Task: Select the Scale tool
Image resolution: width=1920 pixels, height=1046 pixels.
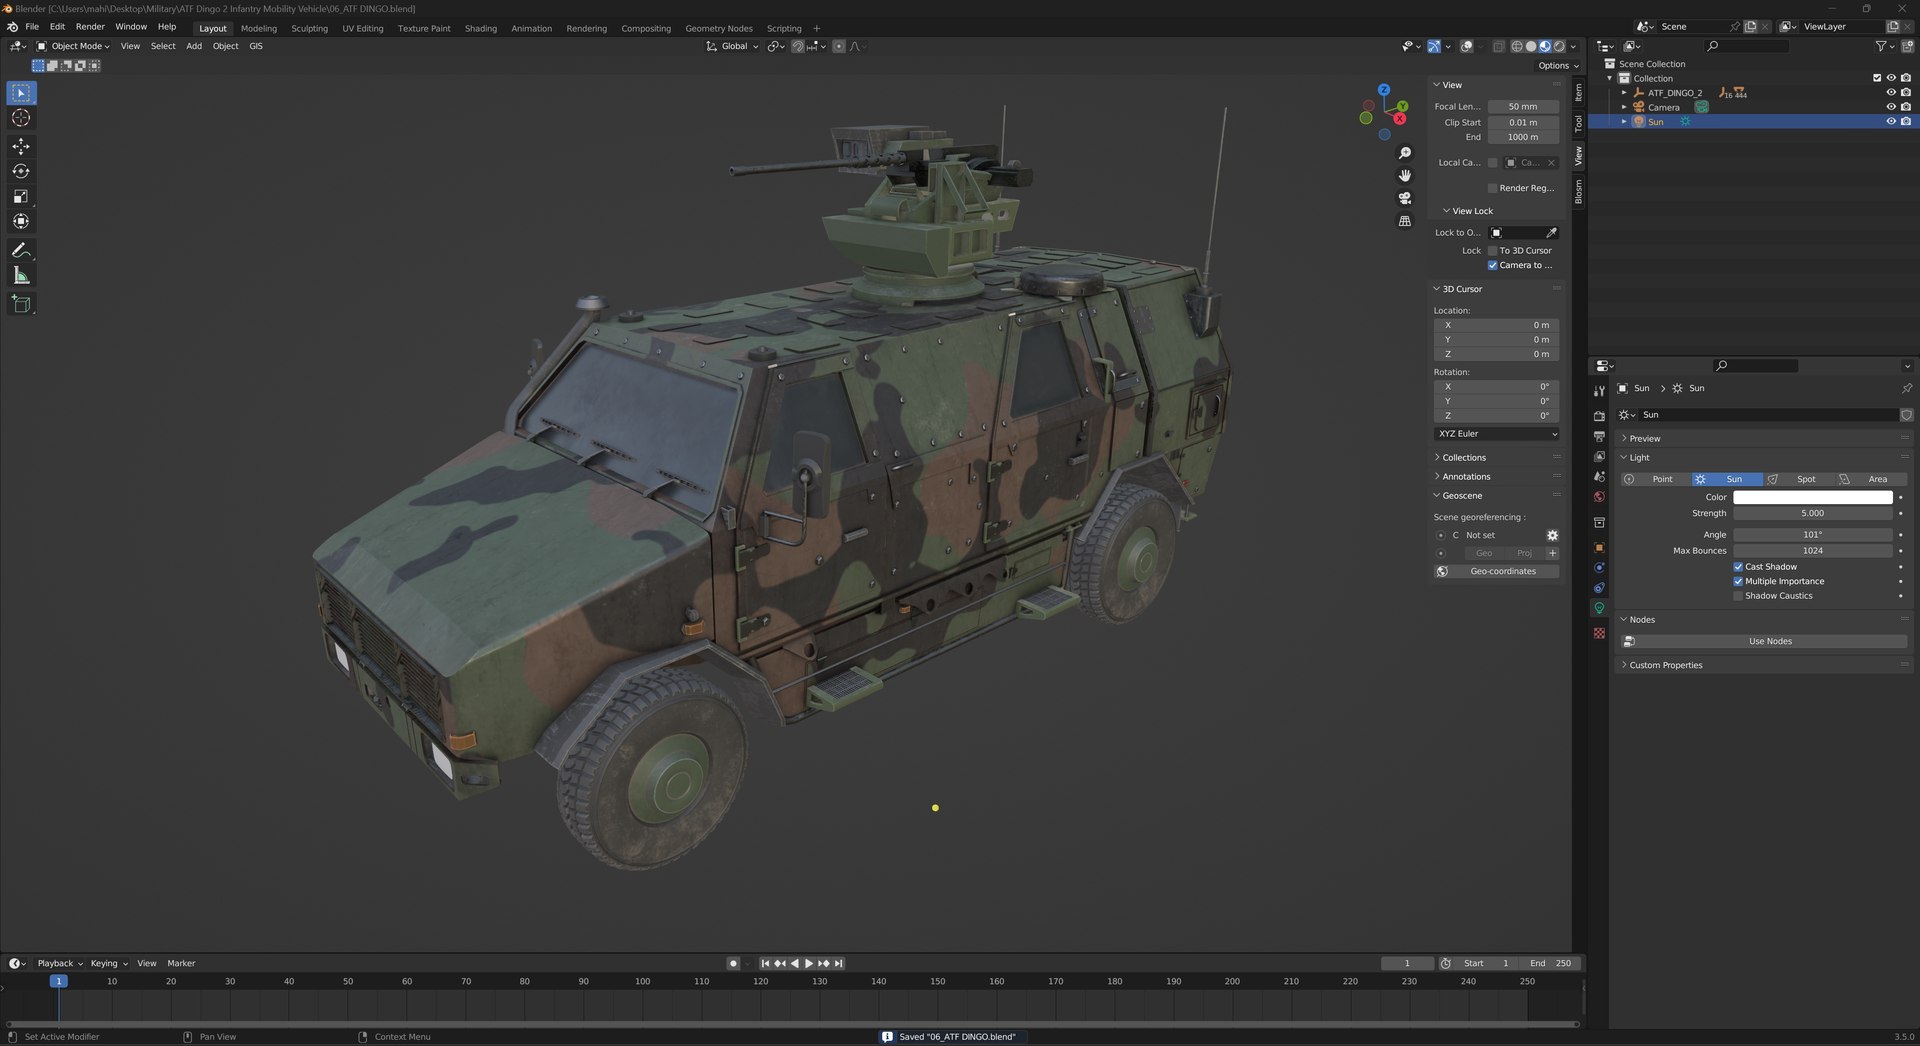Action: point(21,196)
